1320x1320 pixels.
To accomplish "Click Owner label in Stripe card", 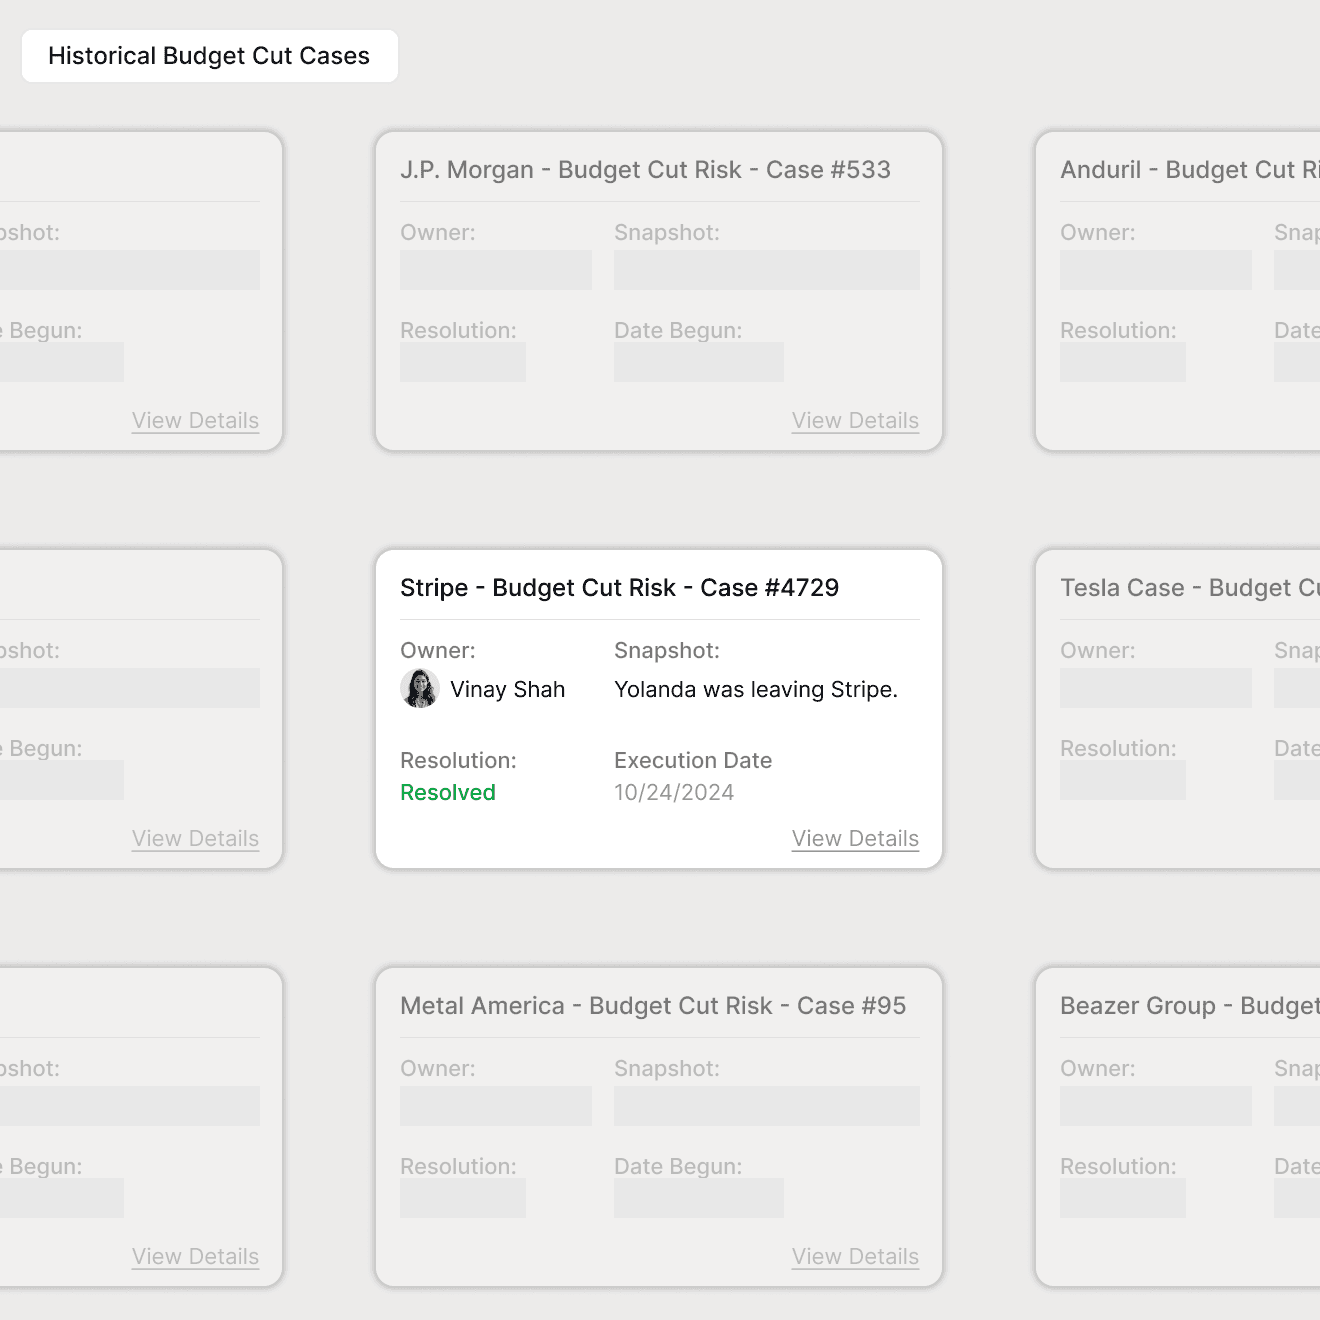I will point(438,650).
